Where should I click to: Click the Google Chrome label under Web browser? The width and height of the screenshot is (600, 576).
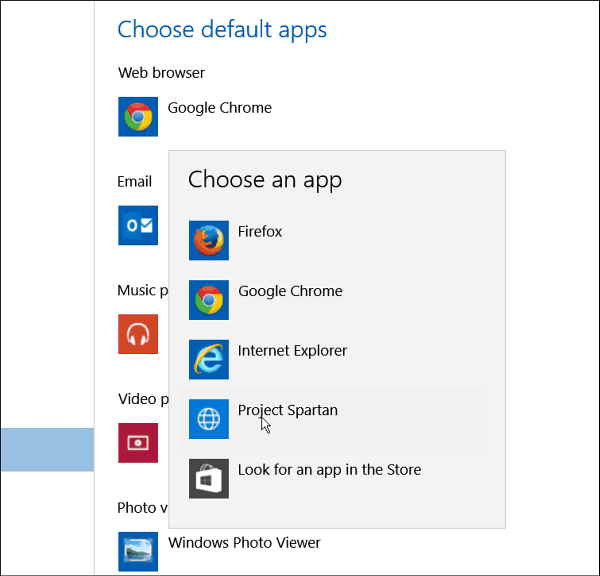tap(220, 108)
